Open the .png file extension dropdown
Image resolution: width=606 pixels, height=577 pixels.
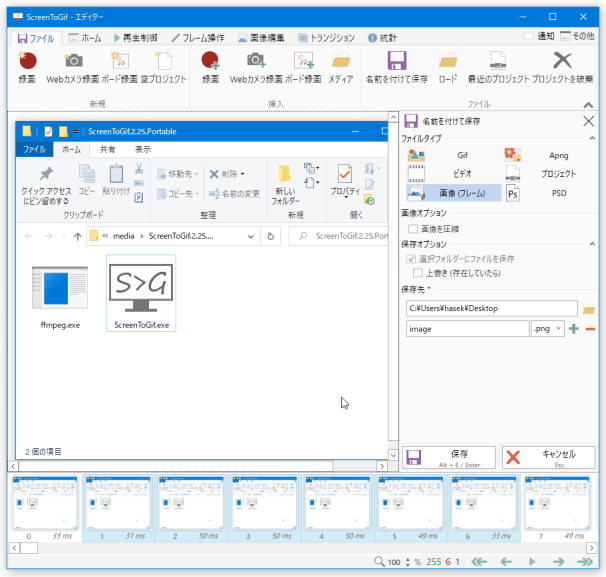pyautogui.click(x=547, y=328)
